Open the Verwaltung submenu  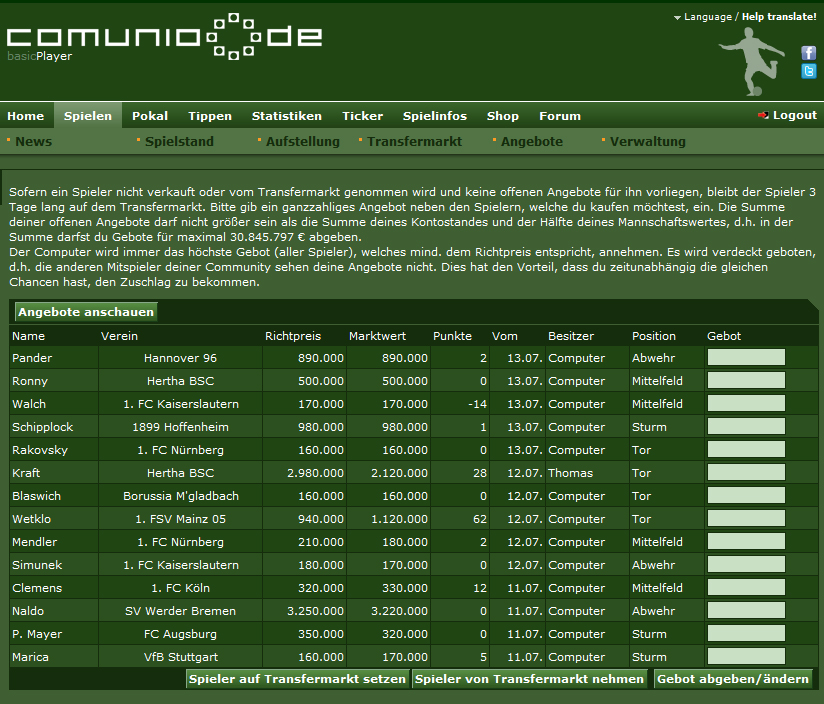(x=647, y=141)
